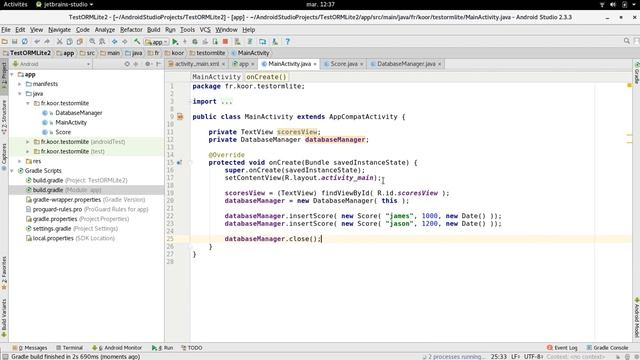
Task: Toggle the Structure side panel
Action: 4,118
